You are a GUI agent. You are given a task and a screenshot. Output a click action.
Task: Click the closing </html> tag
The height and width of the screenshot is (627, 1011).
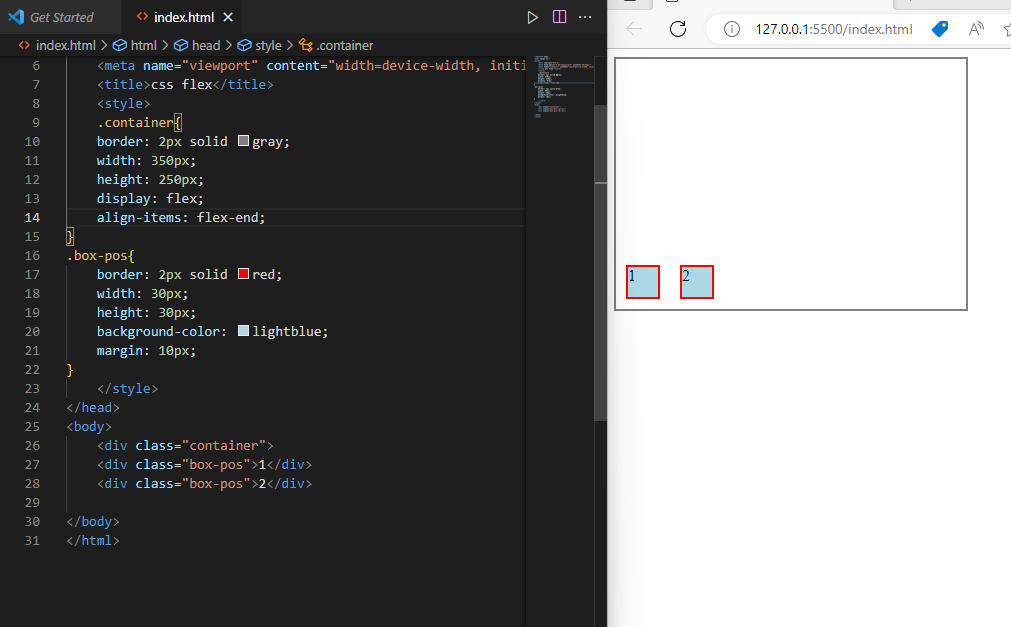coord(93,541)
